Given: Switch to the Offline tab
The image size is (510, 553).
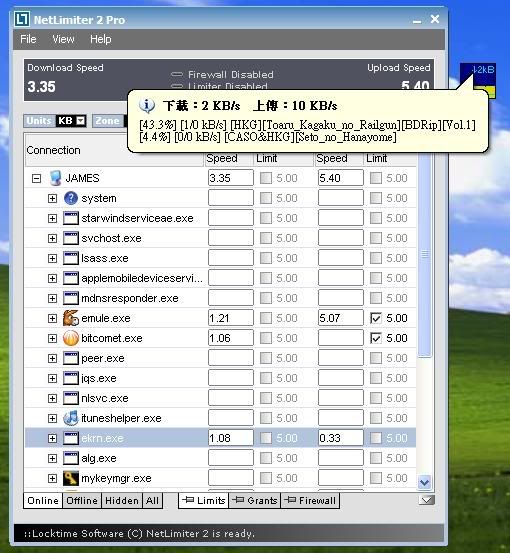Looking at the screenshot, I should pyautogui.click(x=82, y=500).
